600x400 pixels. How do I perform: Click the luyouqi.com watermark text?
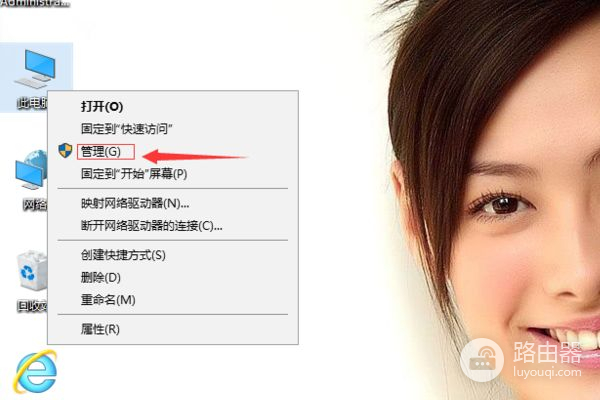point(547,372)
